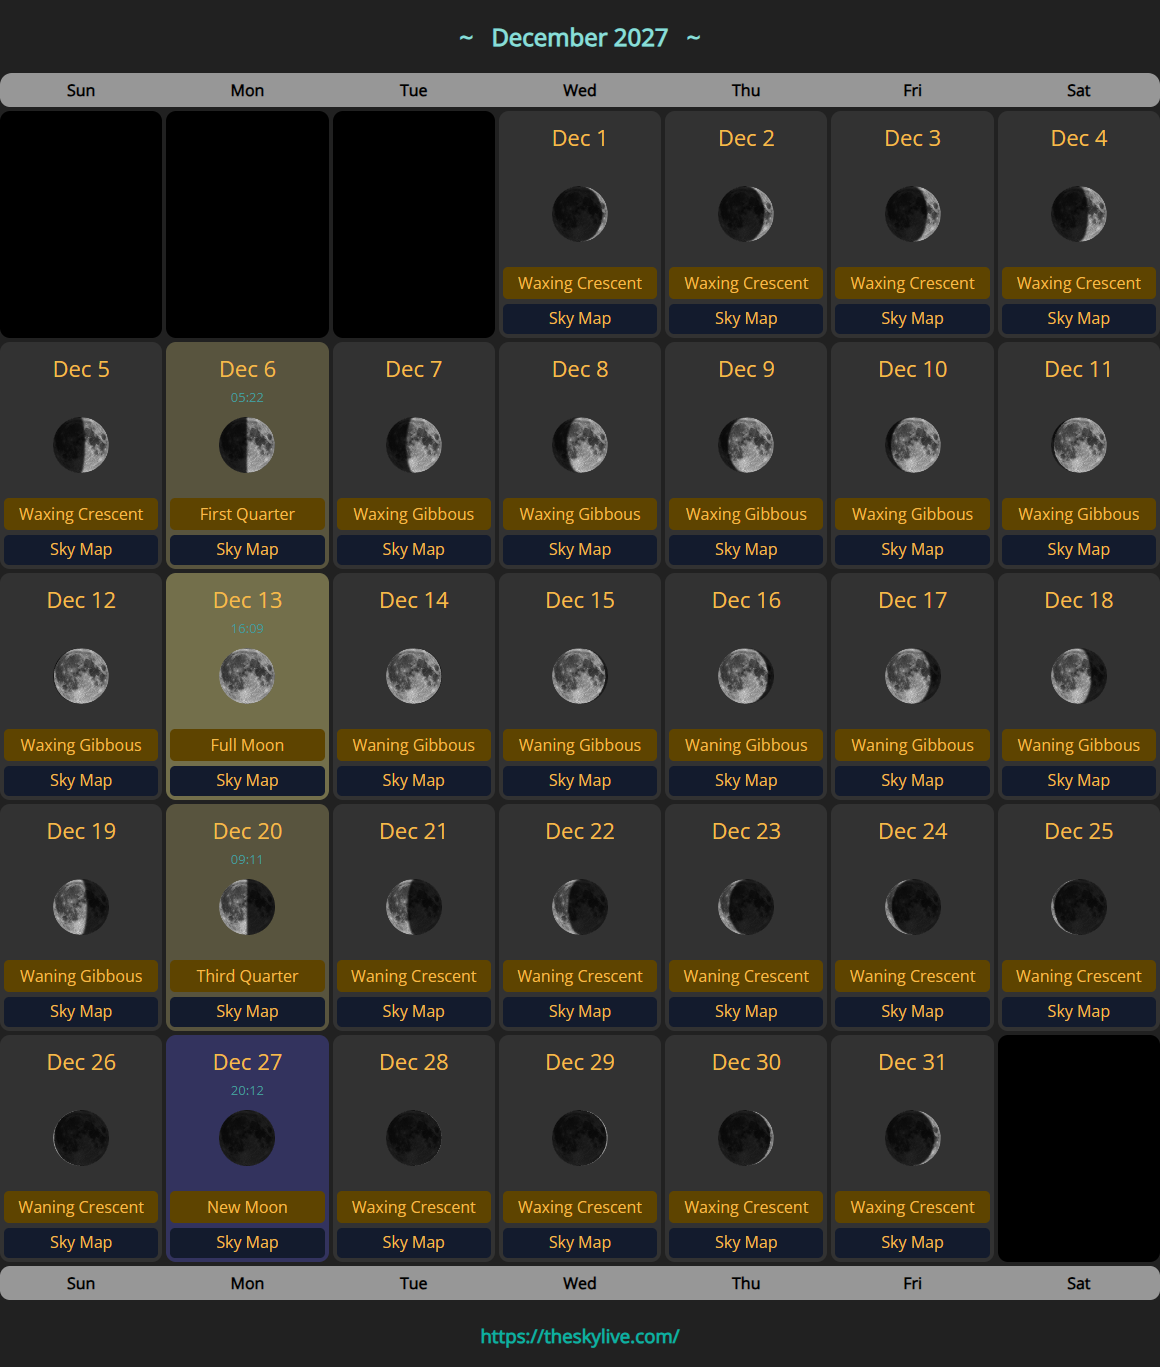Click the Full Moon label on Dec 13
Image resolution: width=1160 pixels, height=1367 pixels.
click(247, 745)
